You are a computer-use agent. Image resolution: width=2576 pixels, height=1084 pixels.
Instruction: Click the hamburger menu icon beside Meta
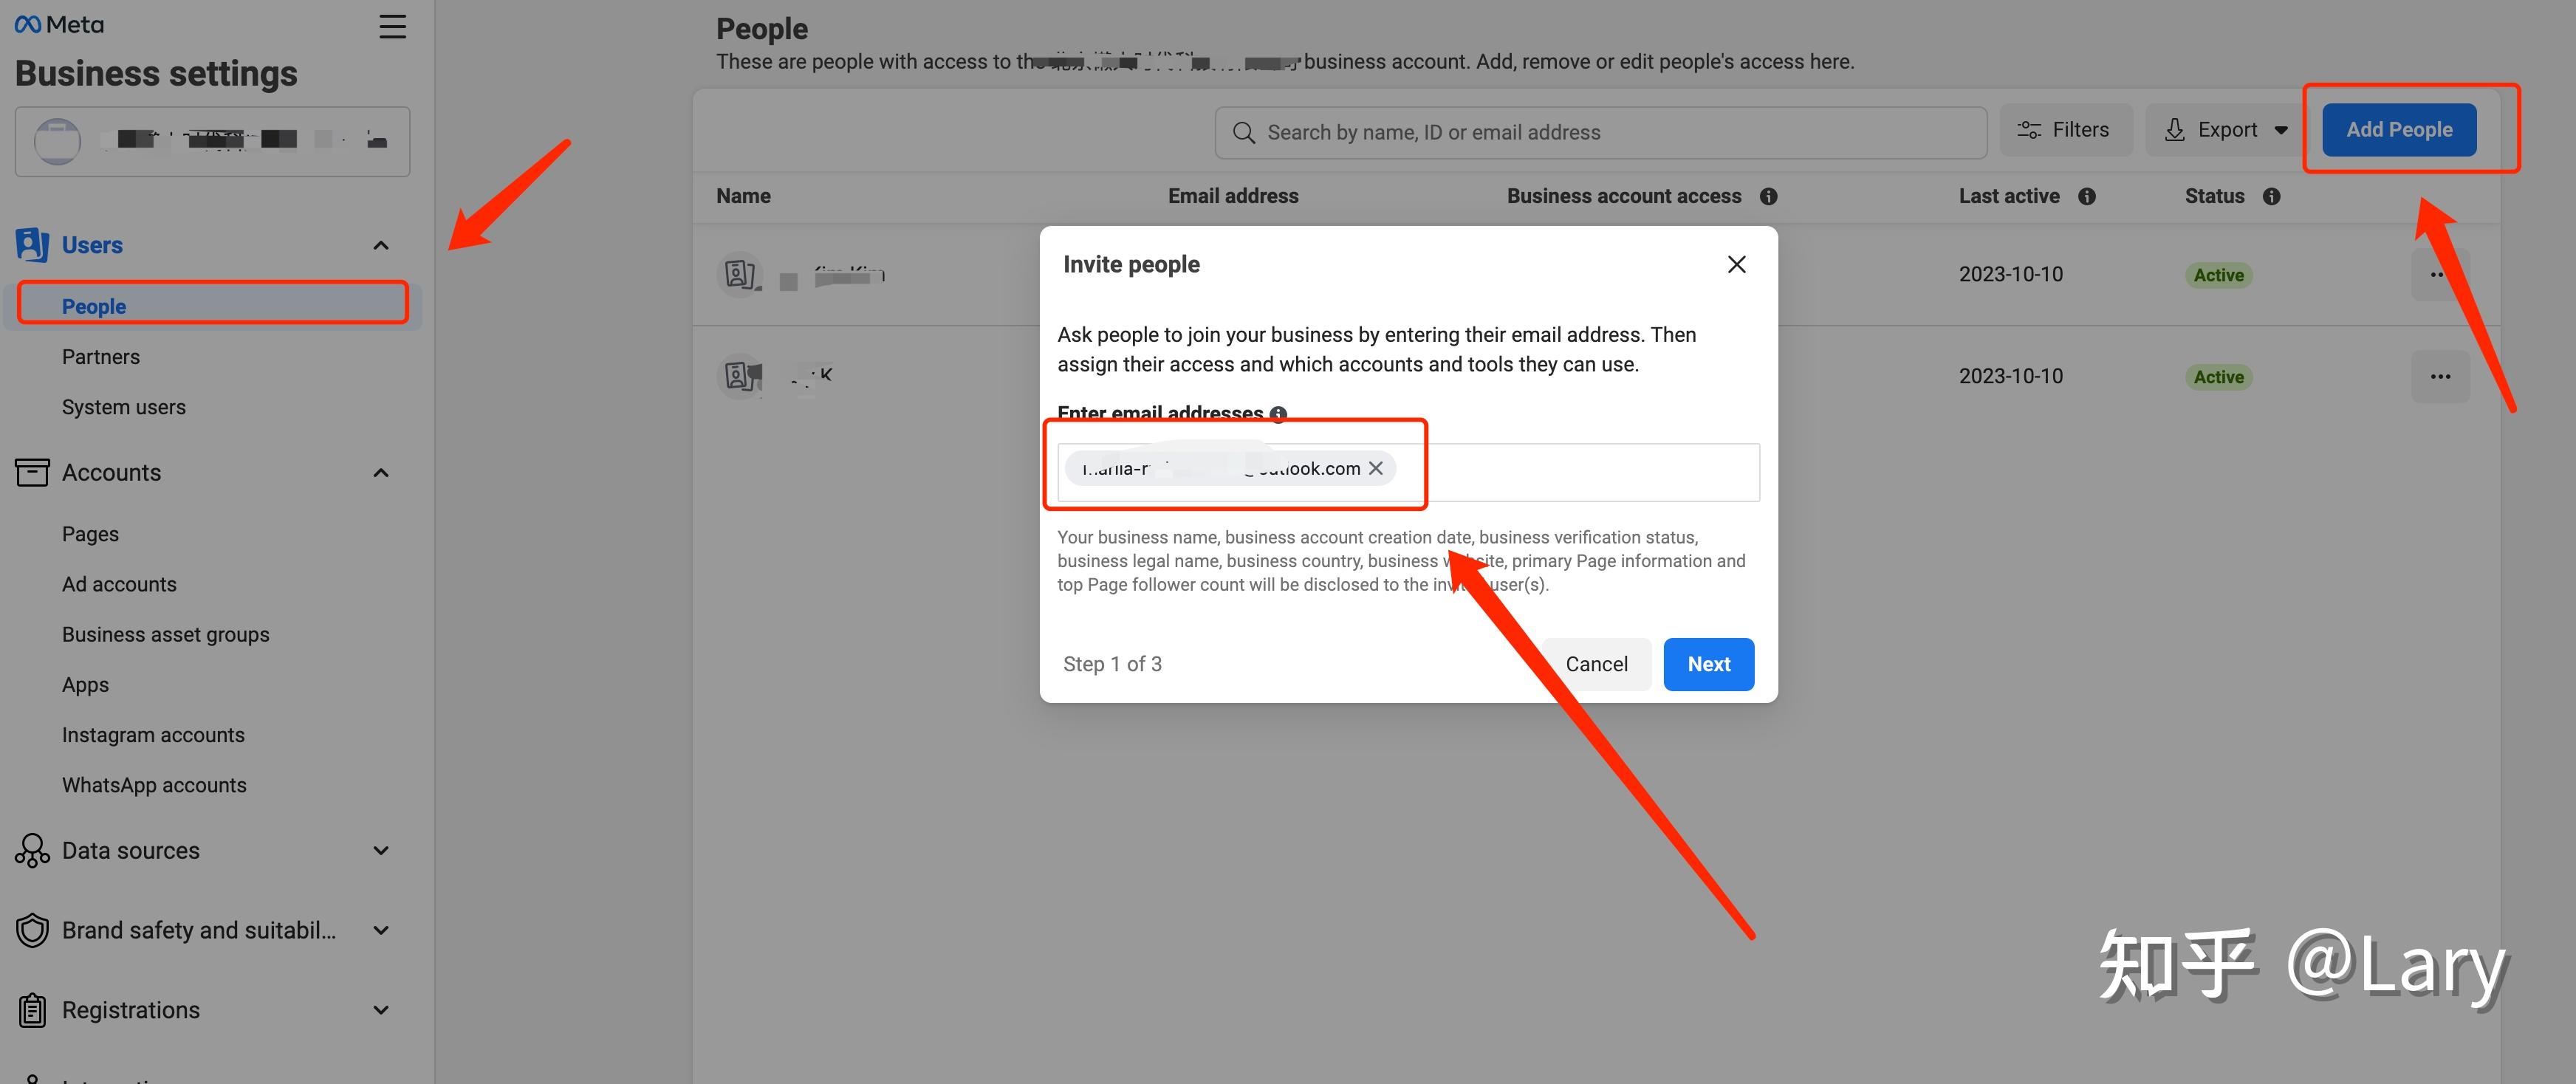click(x=392, y=27)
